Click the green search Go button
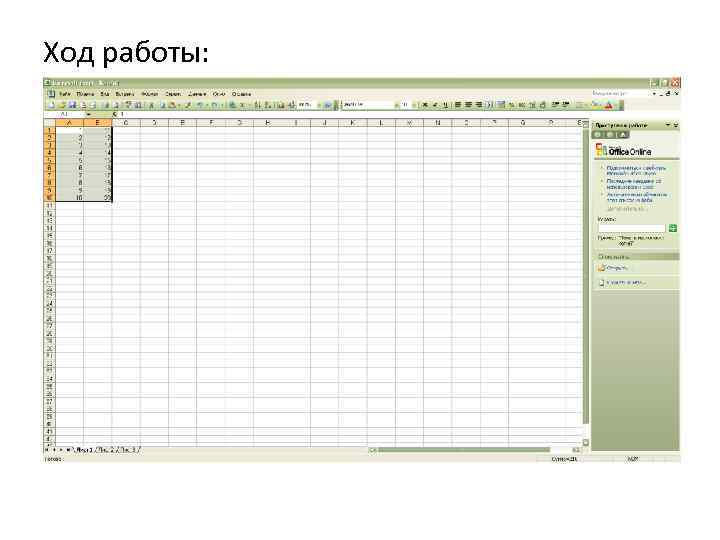Image resolution: width=720 pixels, height=540 pixels. pos(673,228)
